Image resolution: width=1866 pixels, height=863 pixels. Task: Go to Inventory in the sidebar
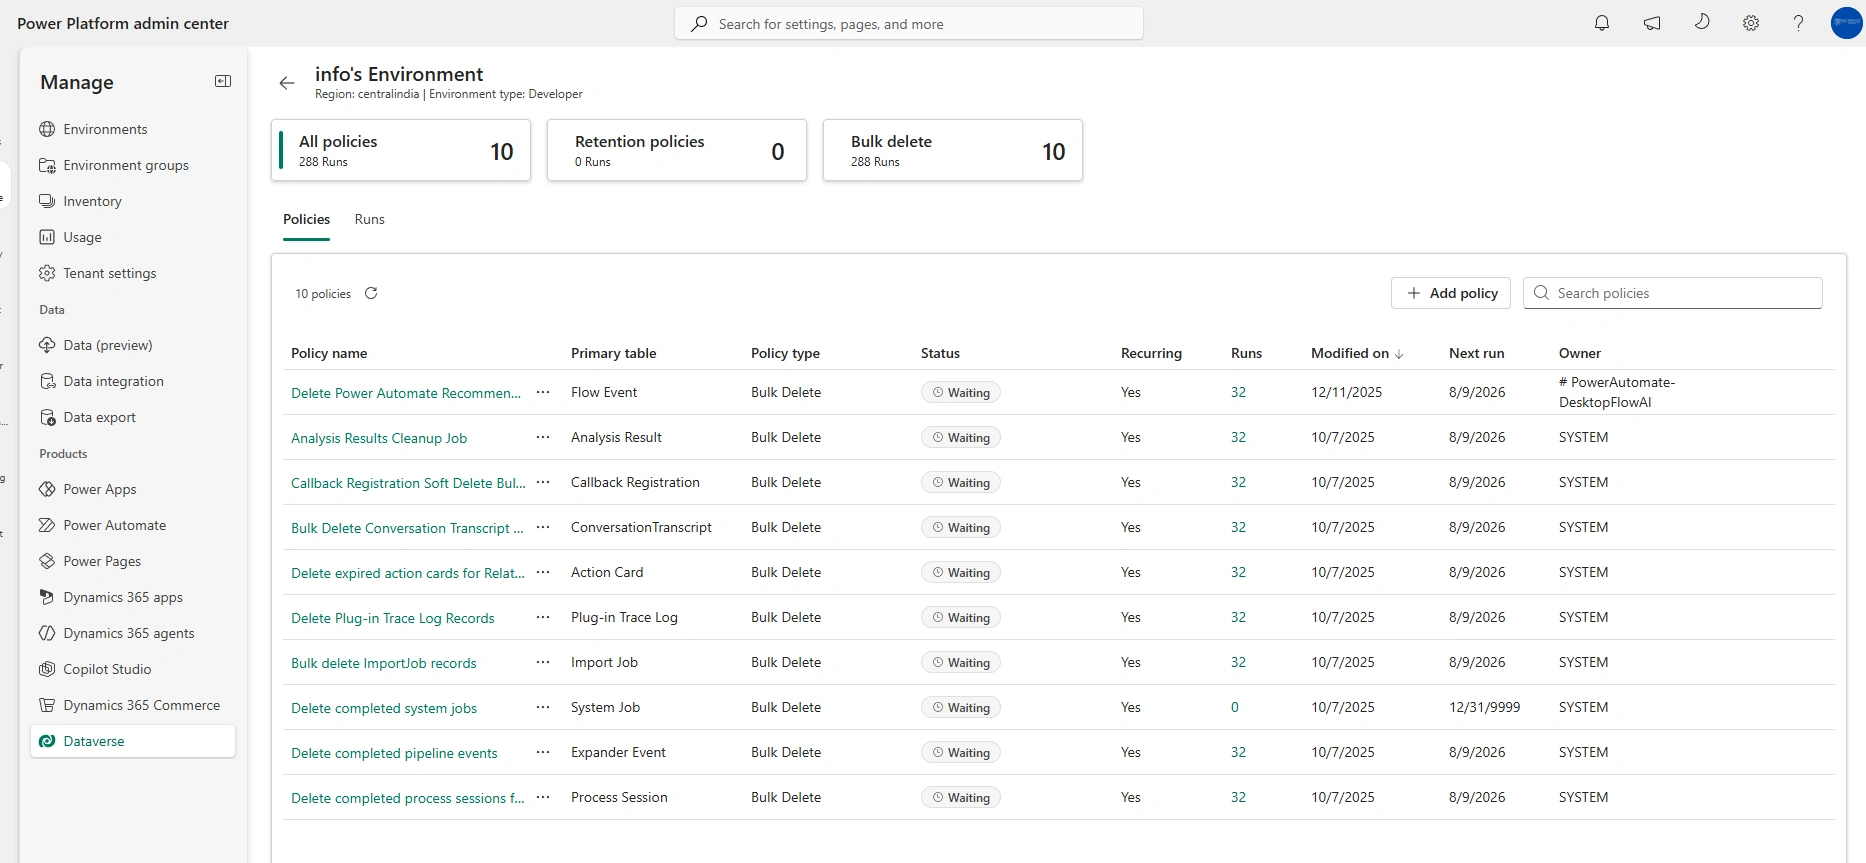click(x=133, y=201)
